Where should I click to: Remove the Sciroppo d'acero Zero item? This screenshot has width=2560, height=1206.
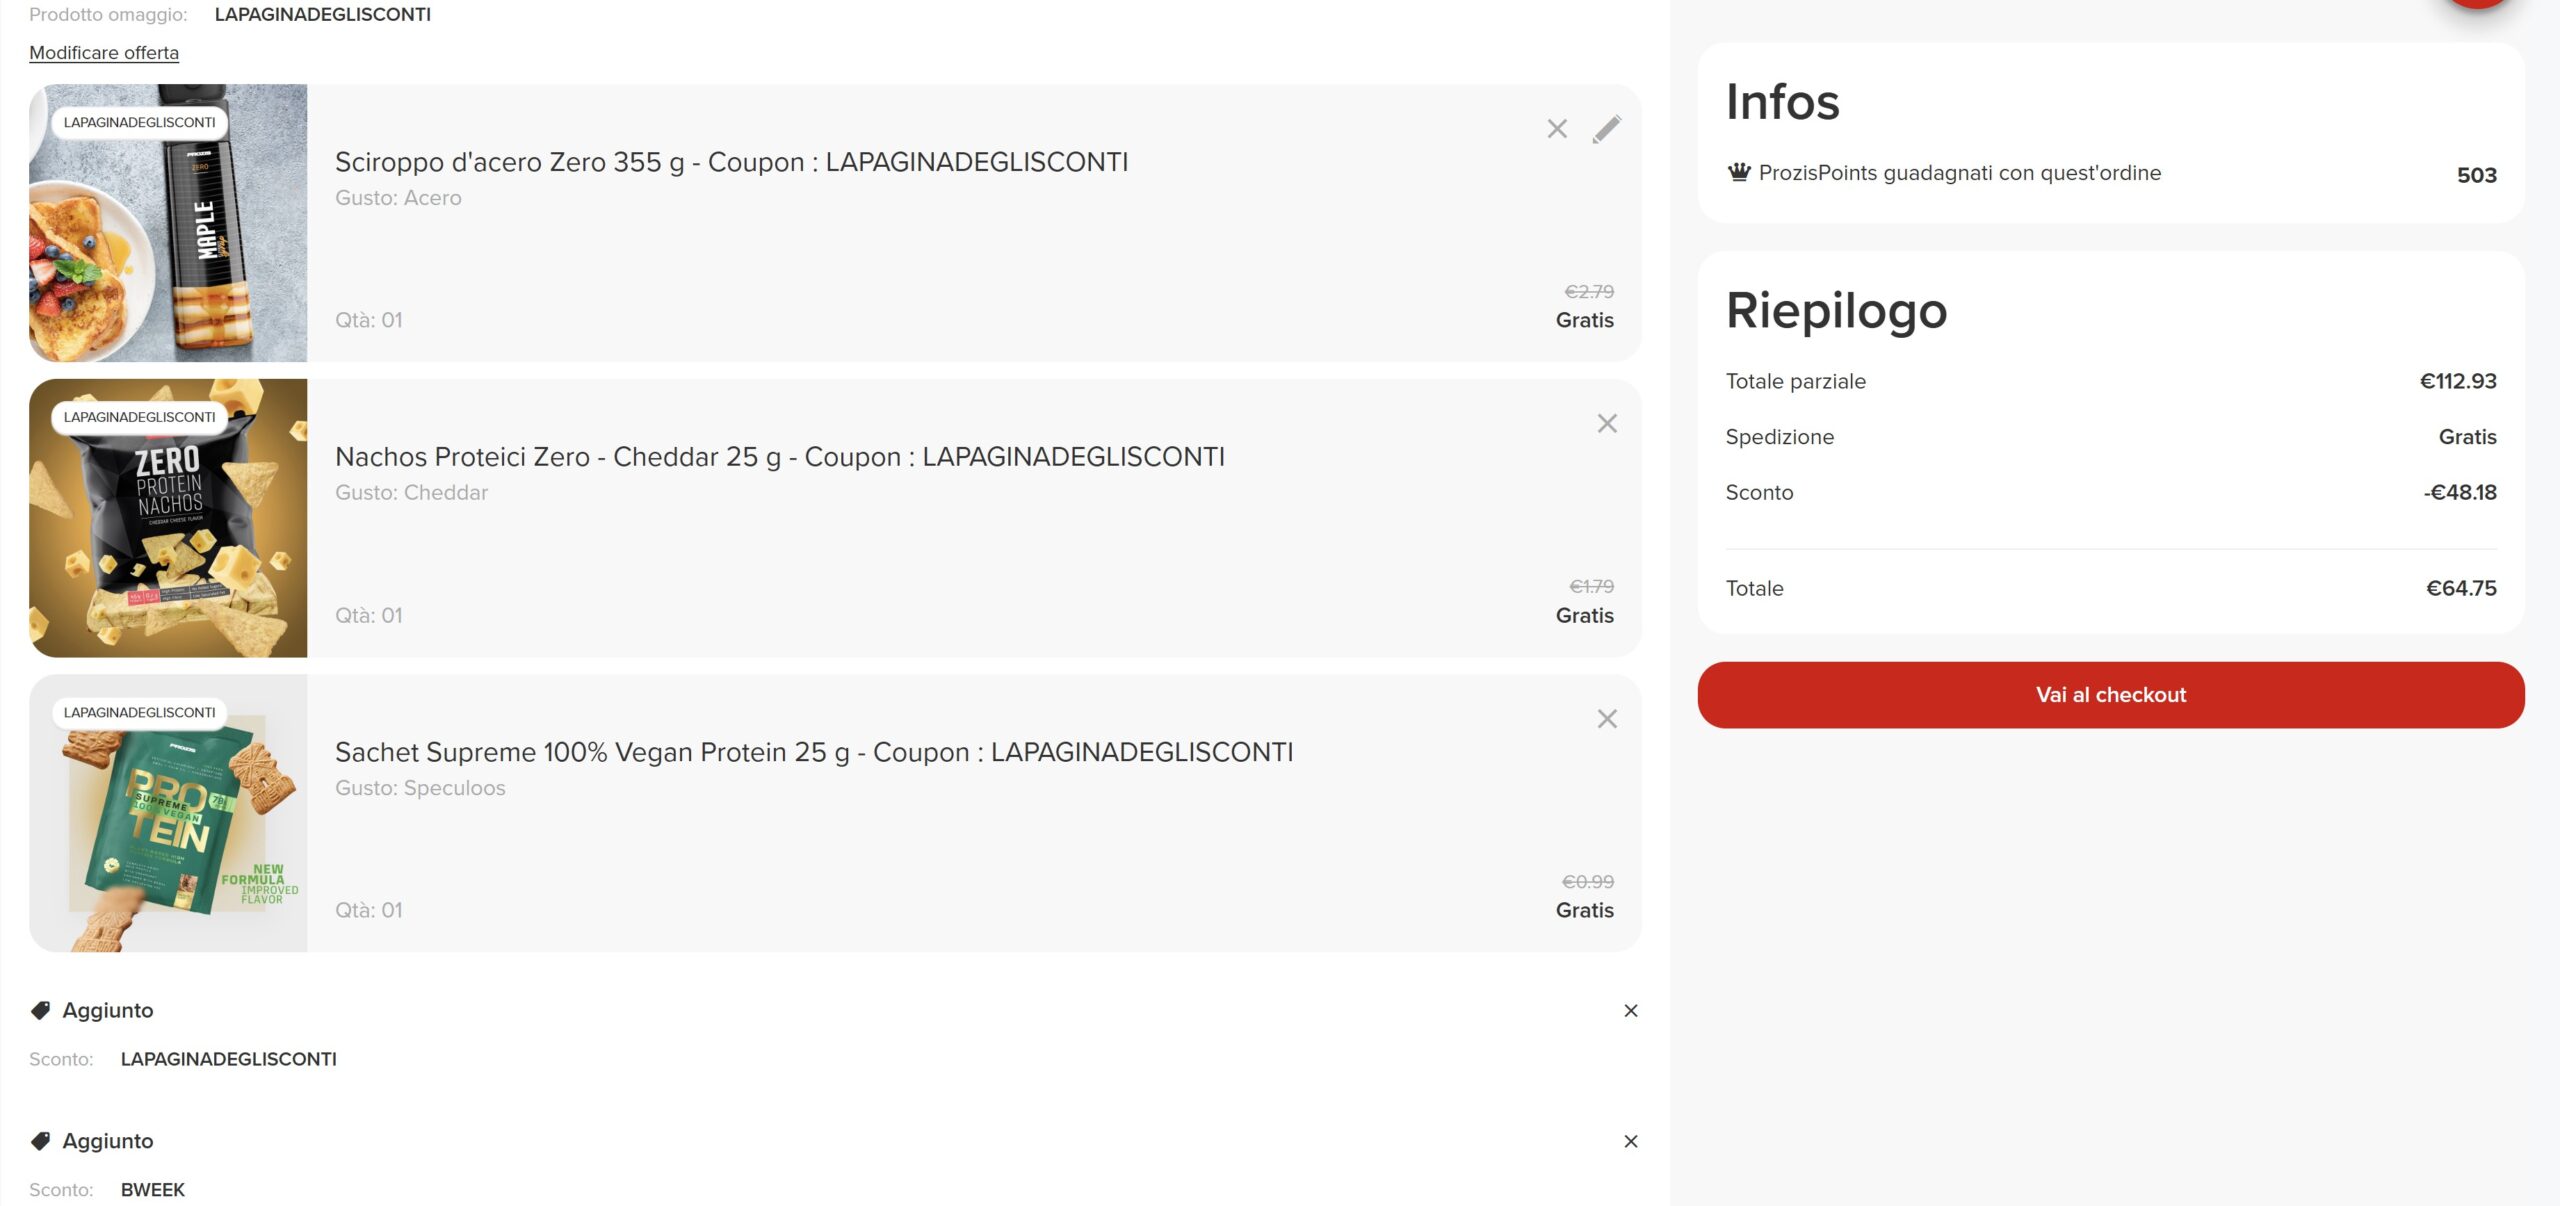pos(1556,129)
